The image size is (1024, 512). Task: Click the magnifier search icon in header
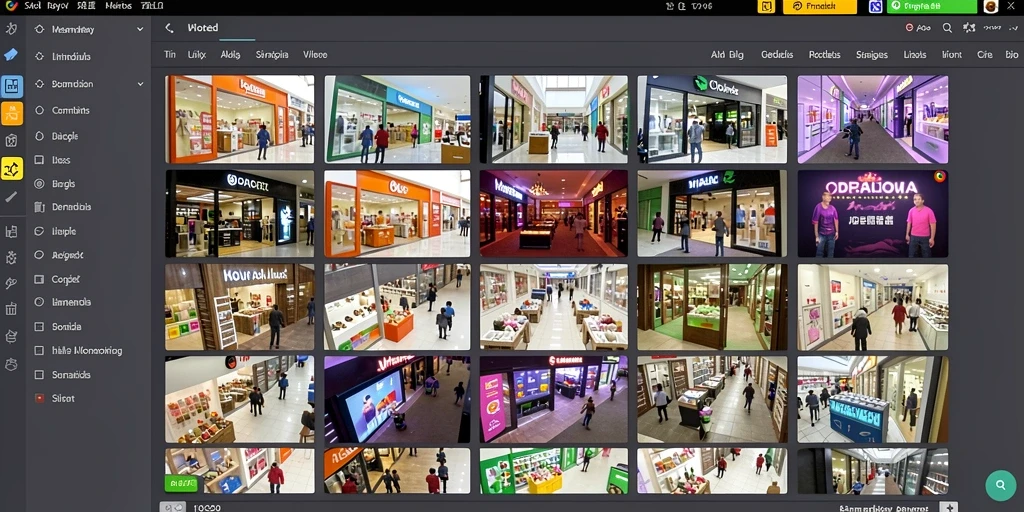pyautogui.click(x=947, y=28)
